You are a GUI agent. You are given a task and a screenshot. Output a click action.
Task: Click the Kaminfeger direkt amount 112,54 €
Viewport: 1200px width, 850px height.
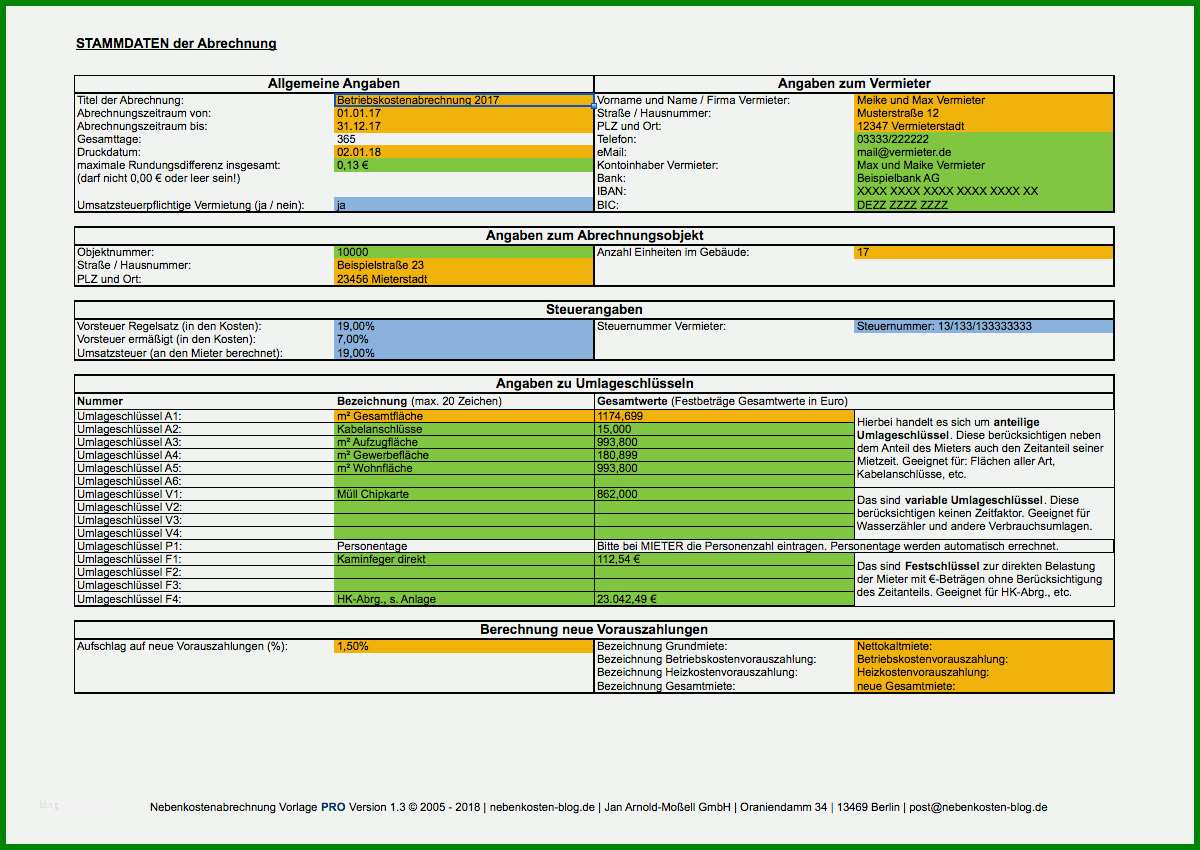click(x=724, y=560)
